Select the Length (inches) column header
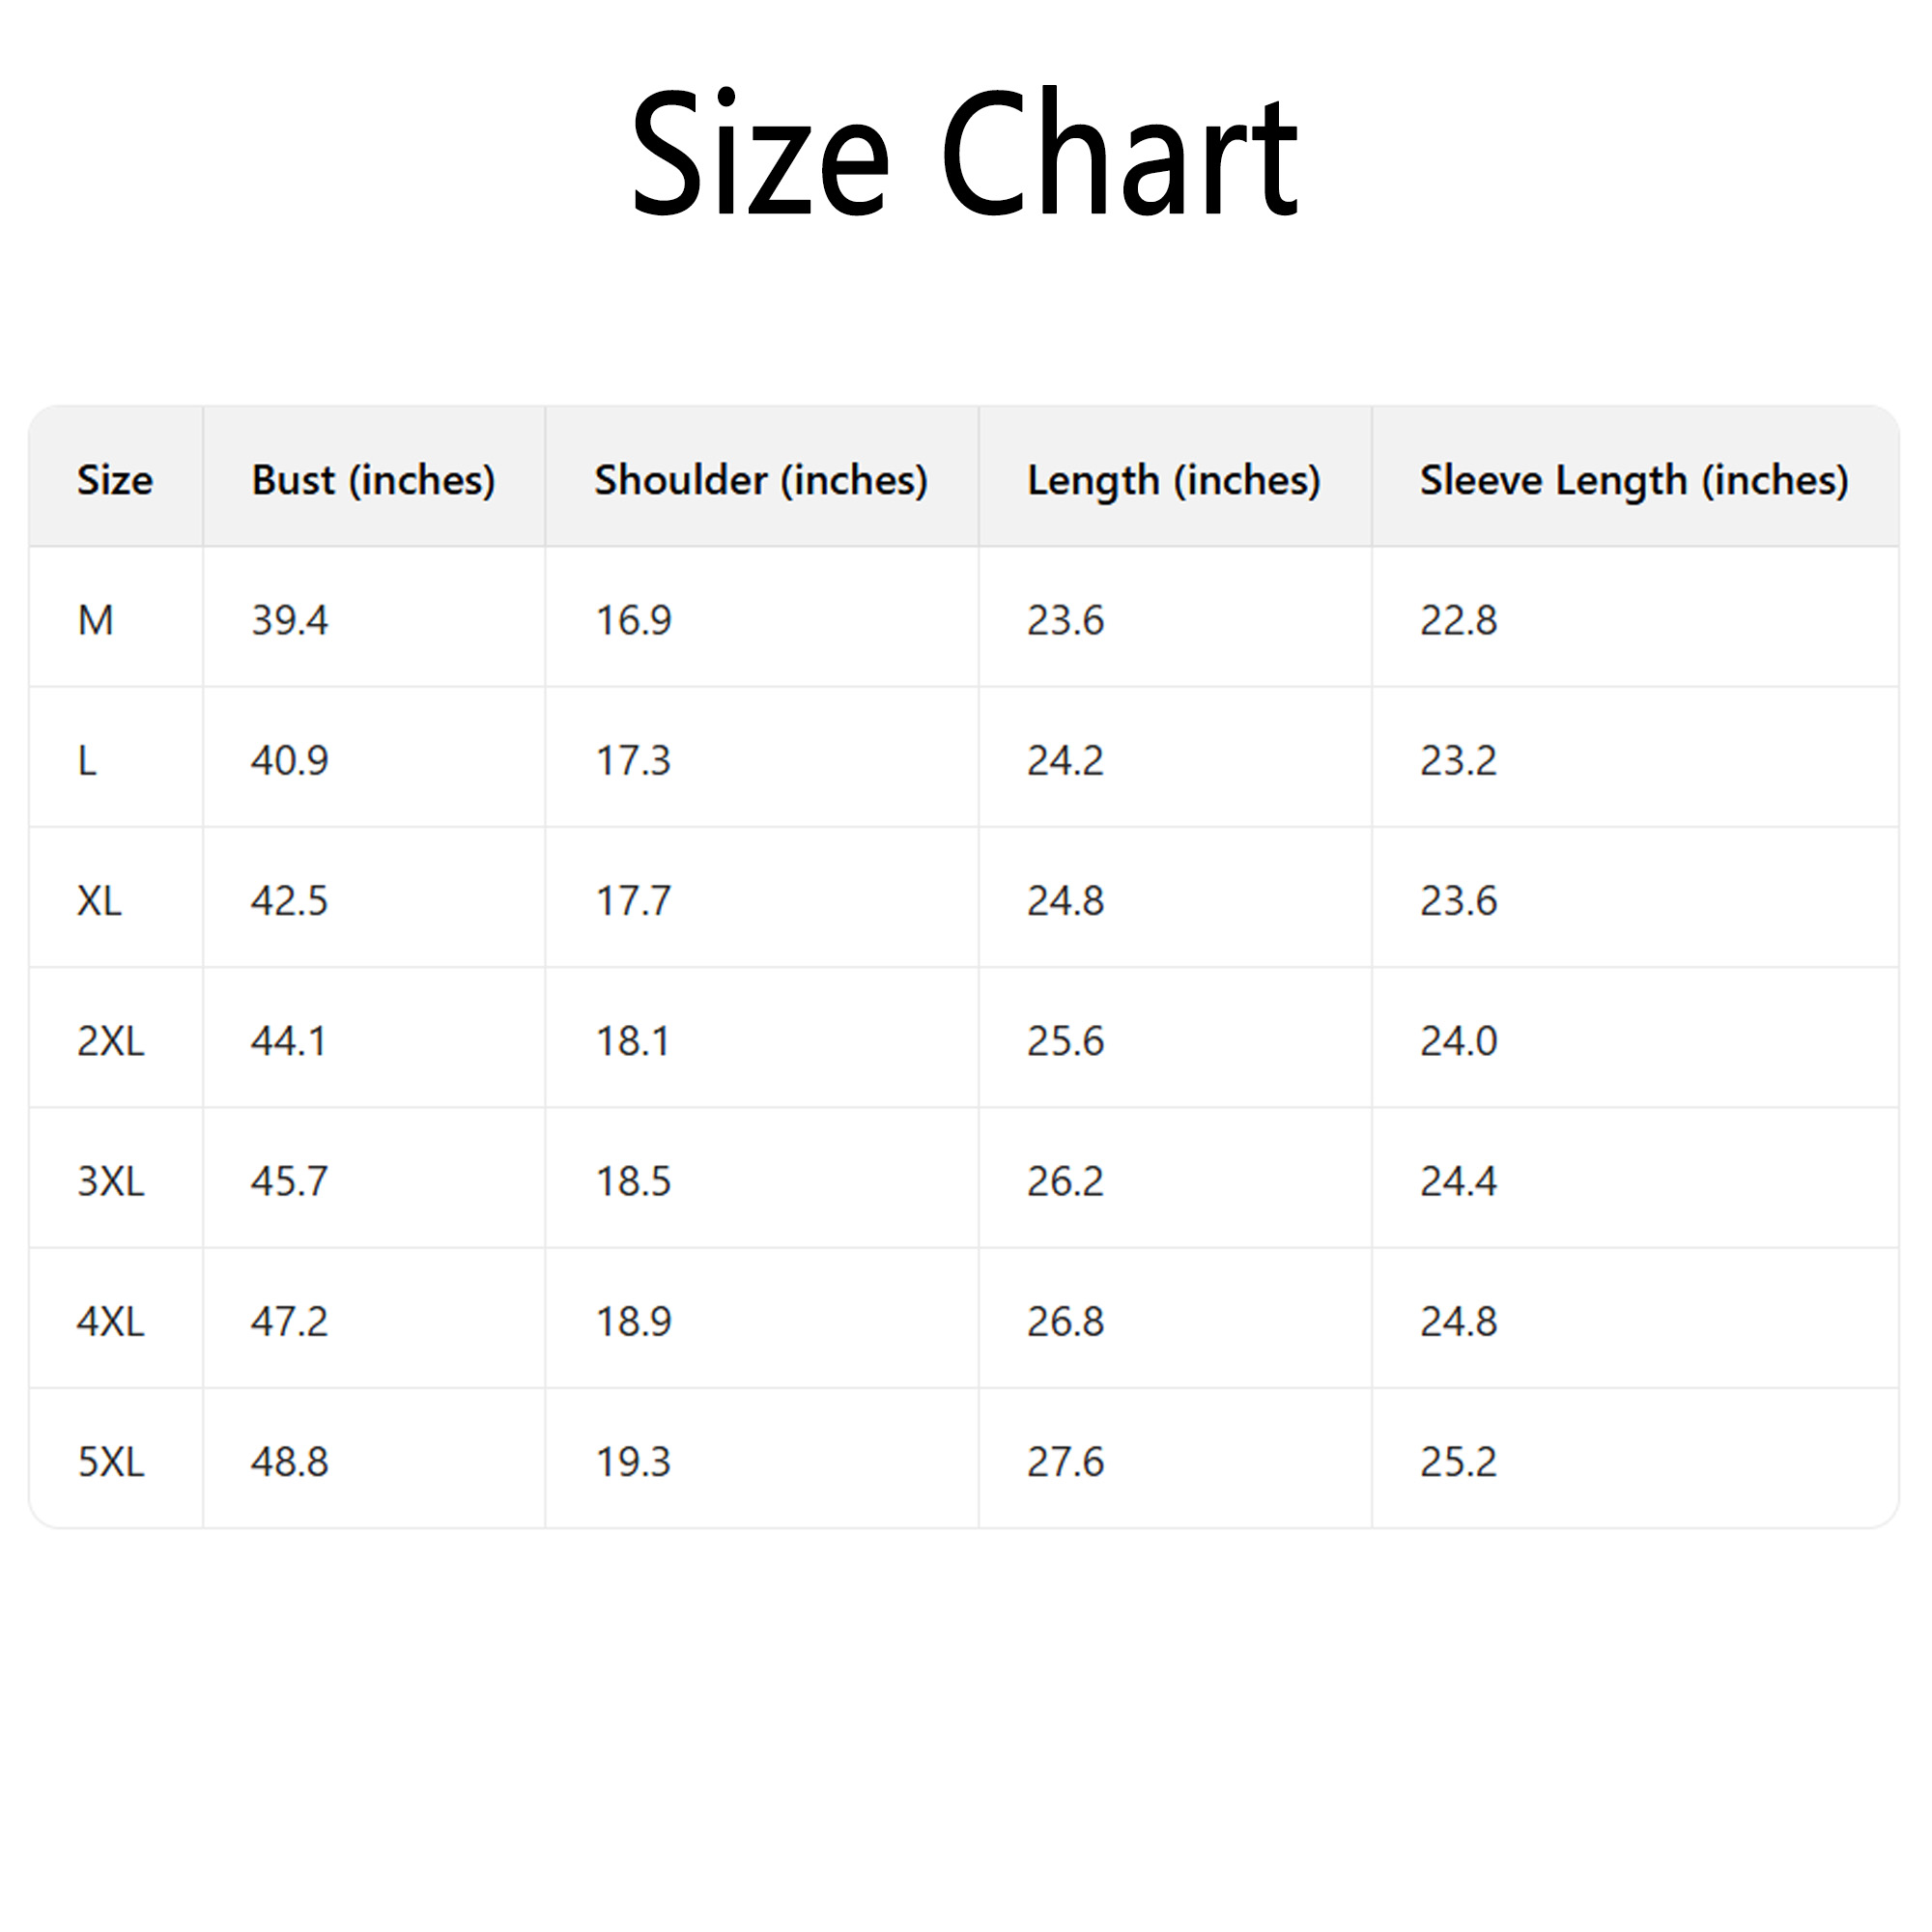The height and width of the screenshot is (1932, 1932). [x=1173, y=480]
